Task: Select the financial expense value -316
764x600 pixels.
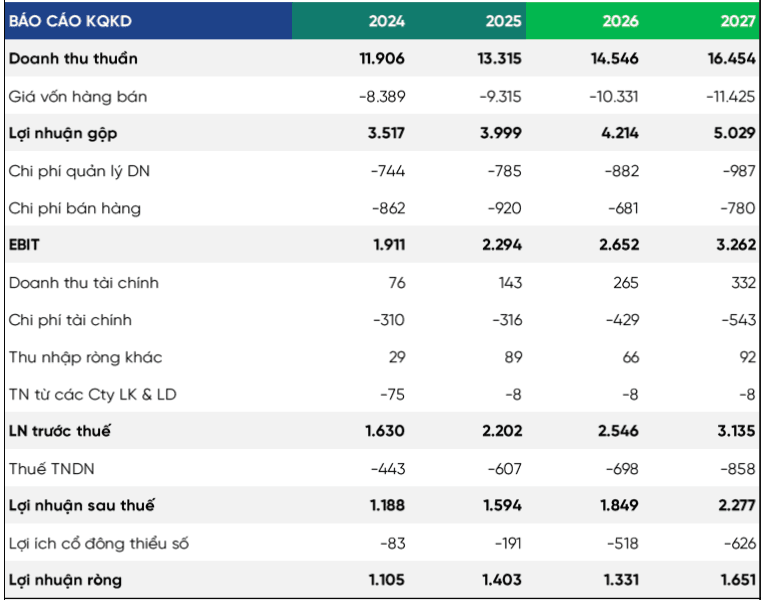Action: 507,320
